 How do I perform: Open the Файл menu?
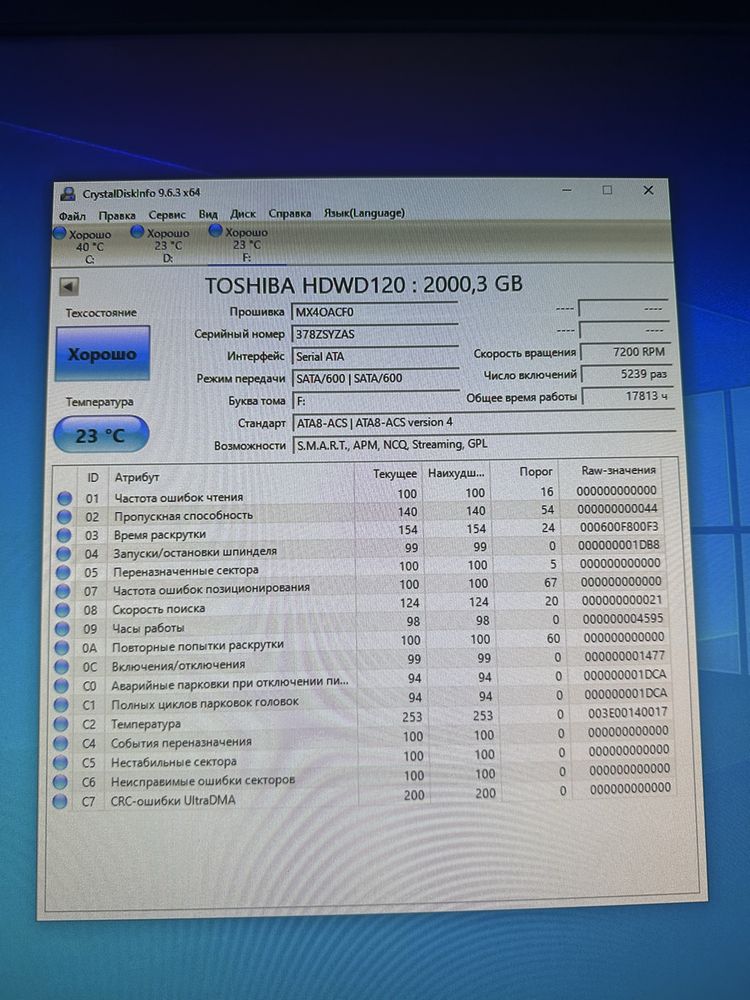tap(72, 216)
